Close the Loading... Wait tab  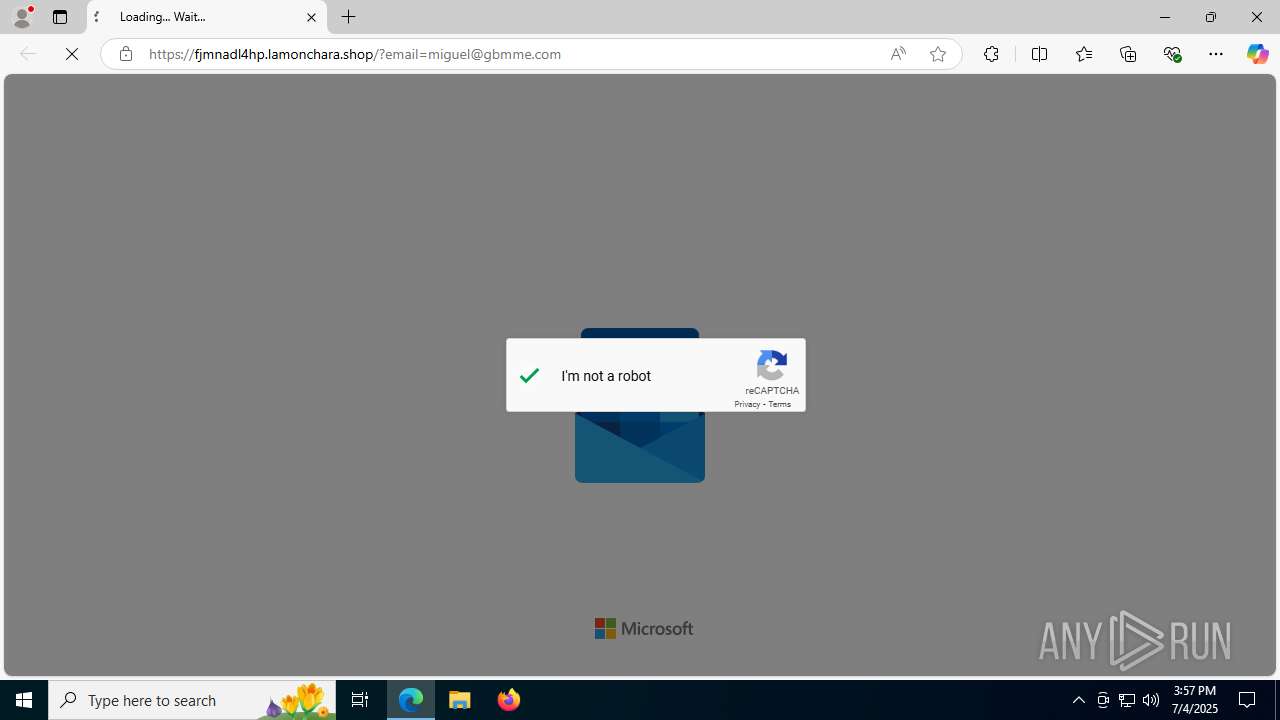311,17
